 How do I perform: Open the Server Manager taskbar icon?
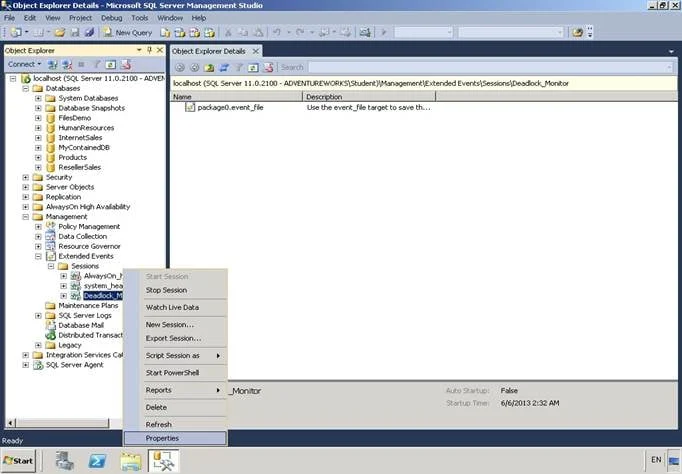65,461
